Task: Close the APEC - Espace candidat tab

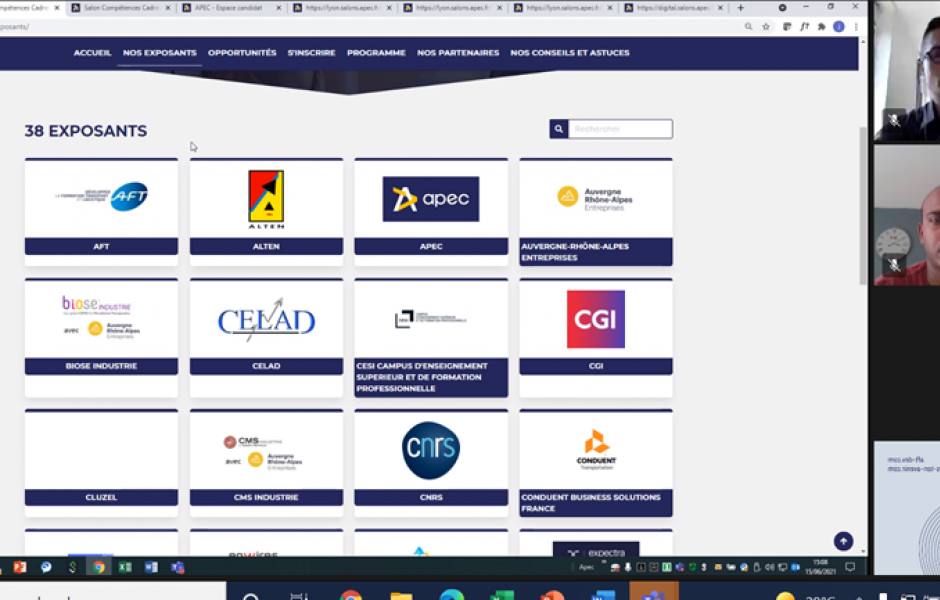Action: point(278,8)
